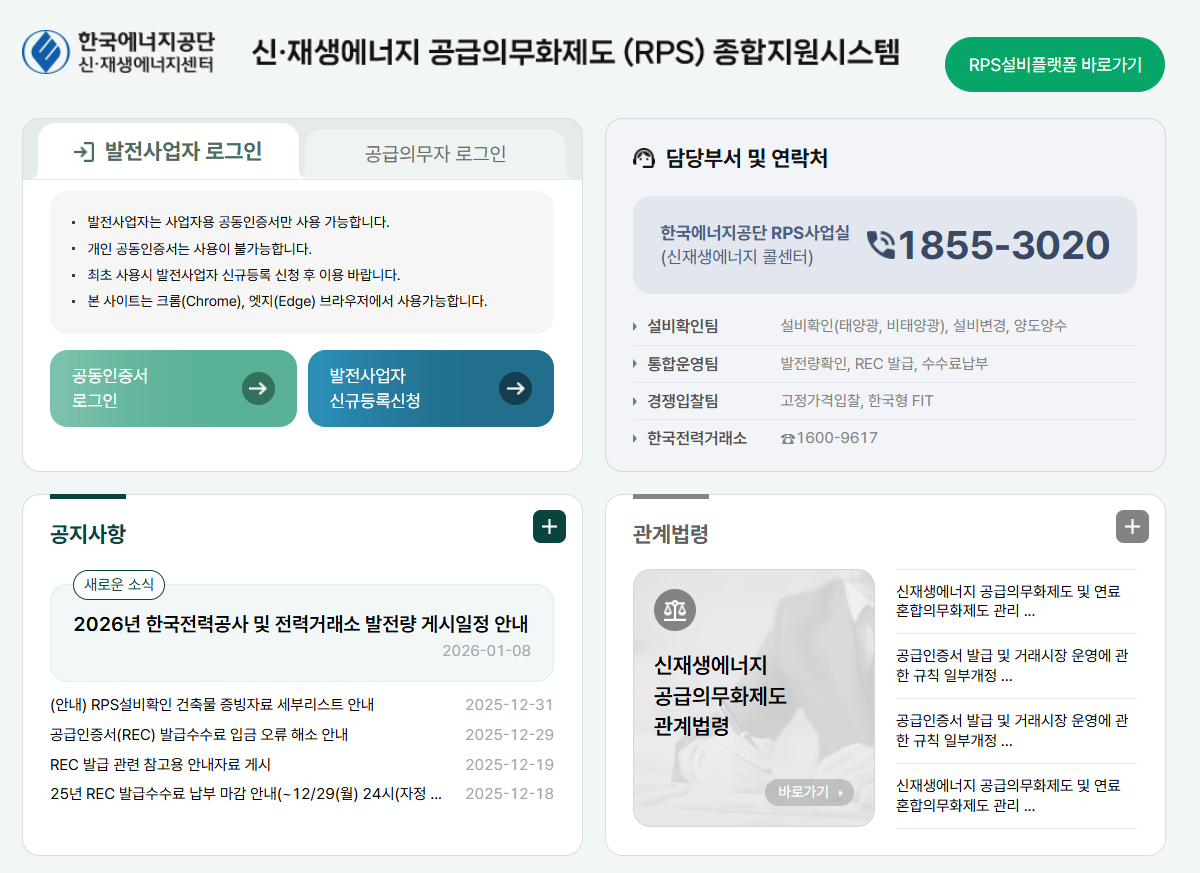Click the (신재생에너지 콜센터) text
This screenshot has width=1200, height=873.
point(737,257)
